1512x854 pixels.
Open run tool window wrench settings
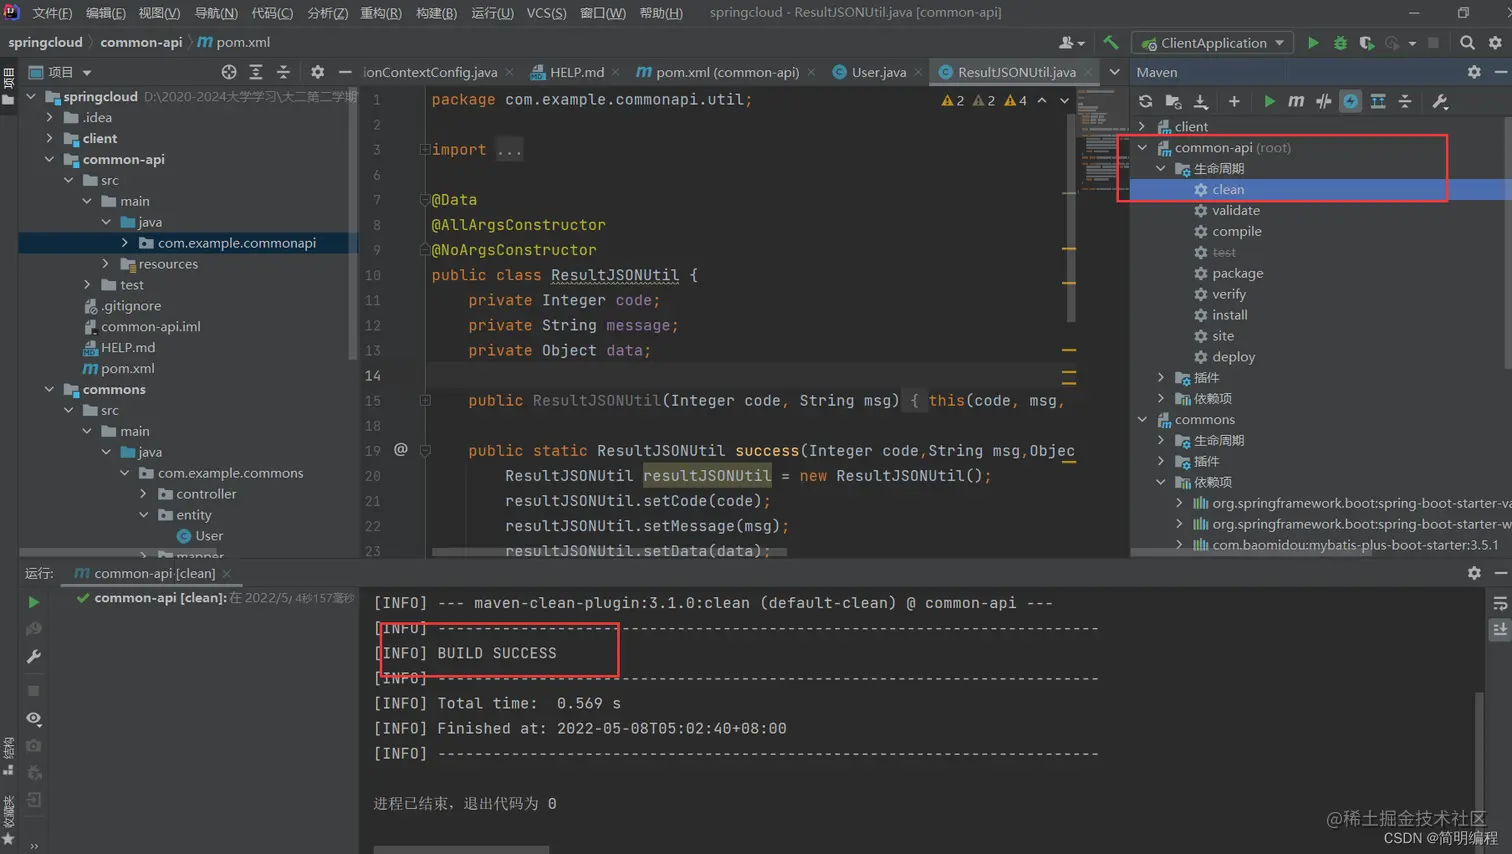[x=33, y=657]
